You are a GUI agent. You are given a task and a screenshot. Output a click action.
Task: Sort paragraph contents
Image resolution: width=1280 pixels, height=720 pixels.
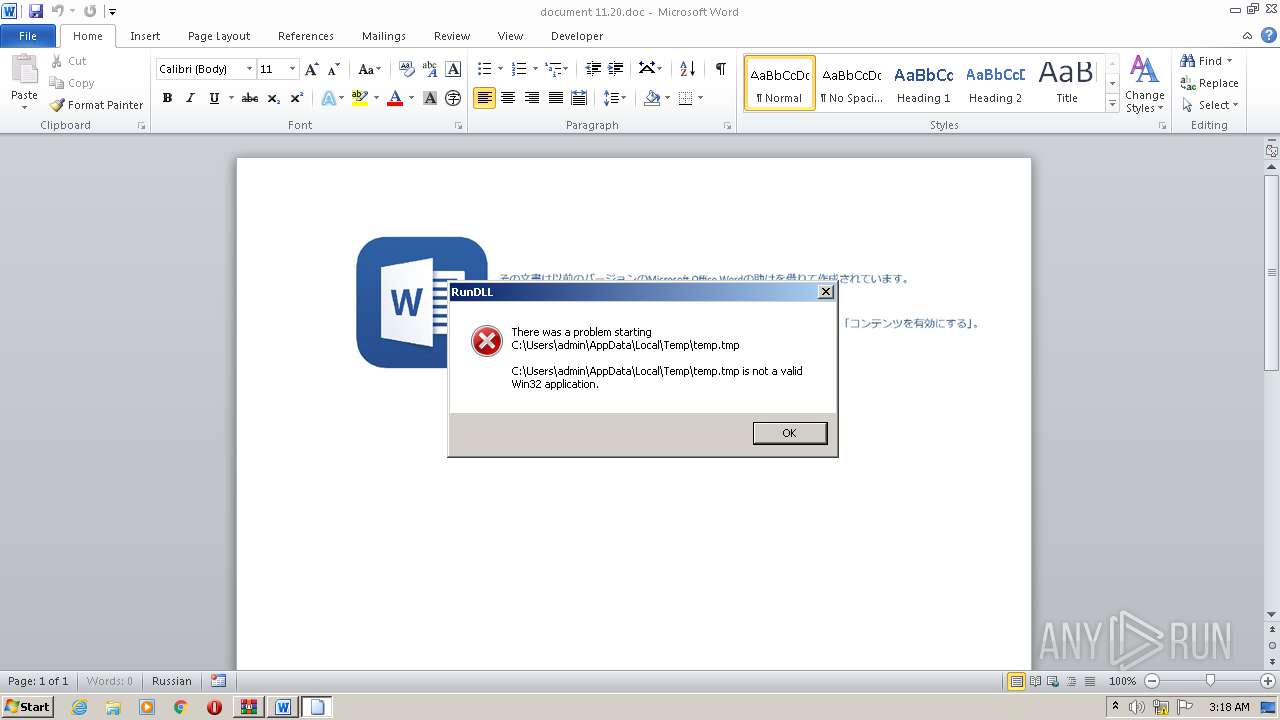687,69
